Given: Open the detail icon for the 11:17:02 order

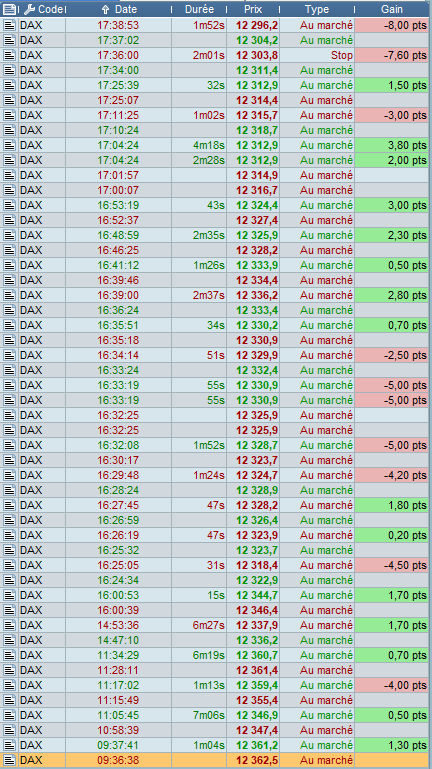Looking at the screenshot, I should tap(9, 685).
